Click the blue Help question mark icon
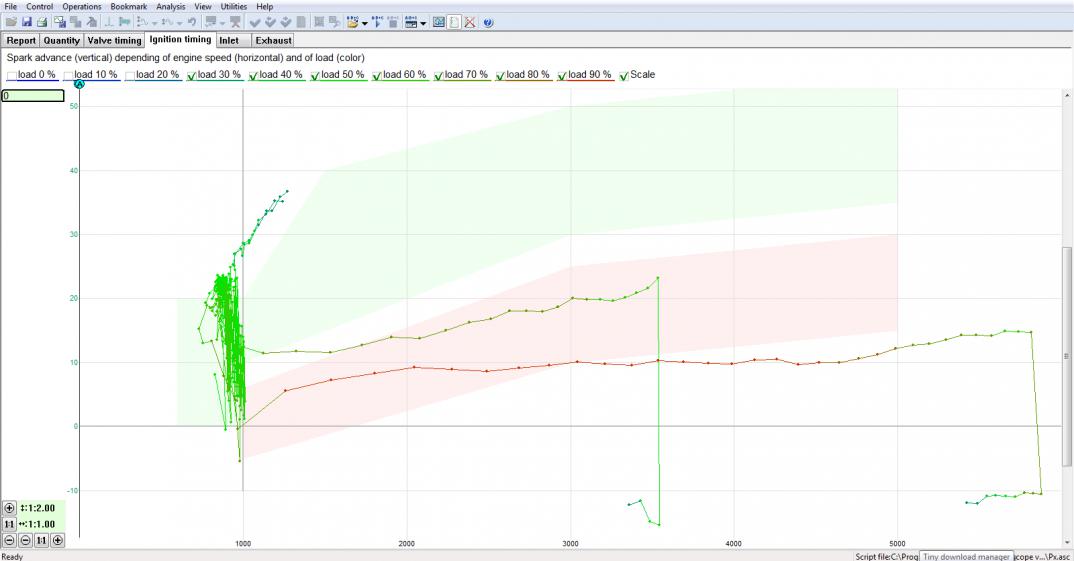 tap(488, 22)
